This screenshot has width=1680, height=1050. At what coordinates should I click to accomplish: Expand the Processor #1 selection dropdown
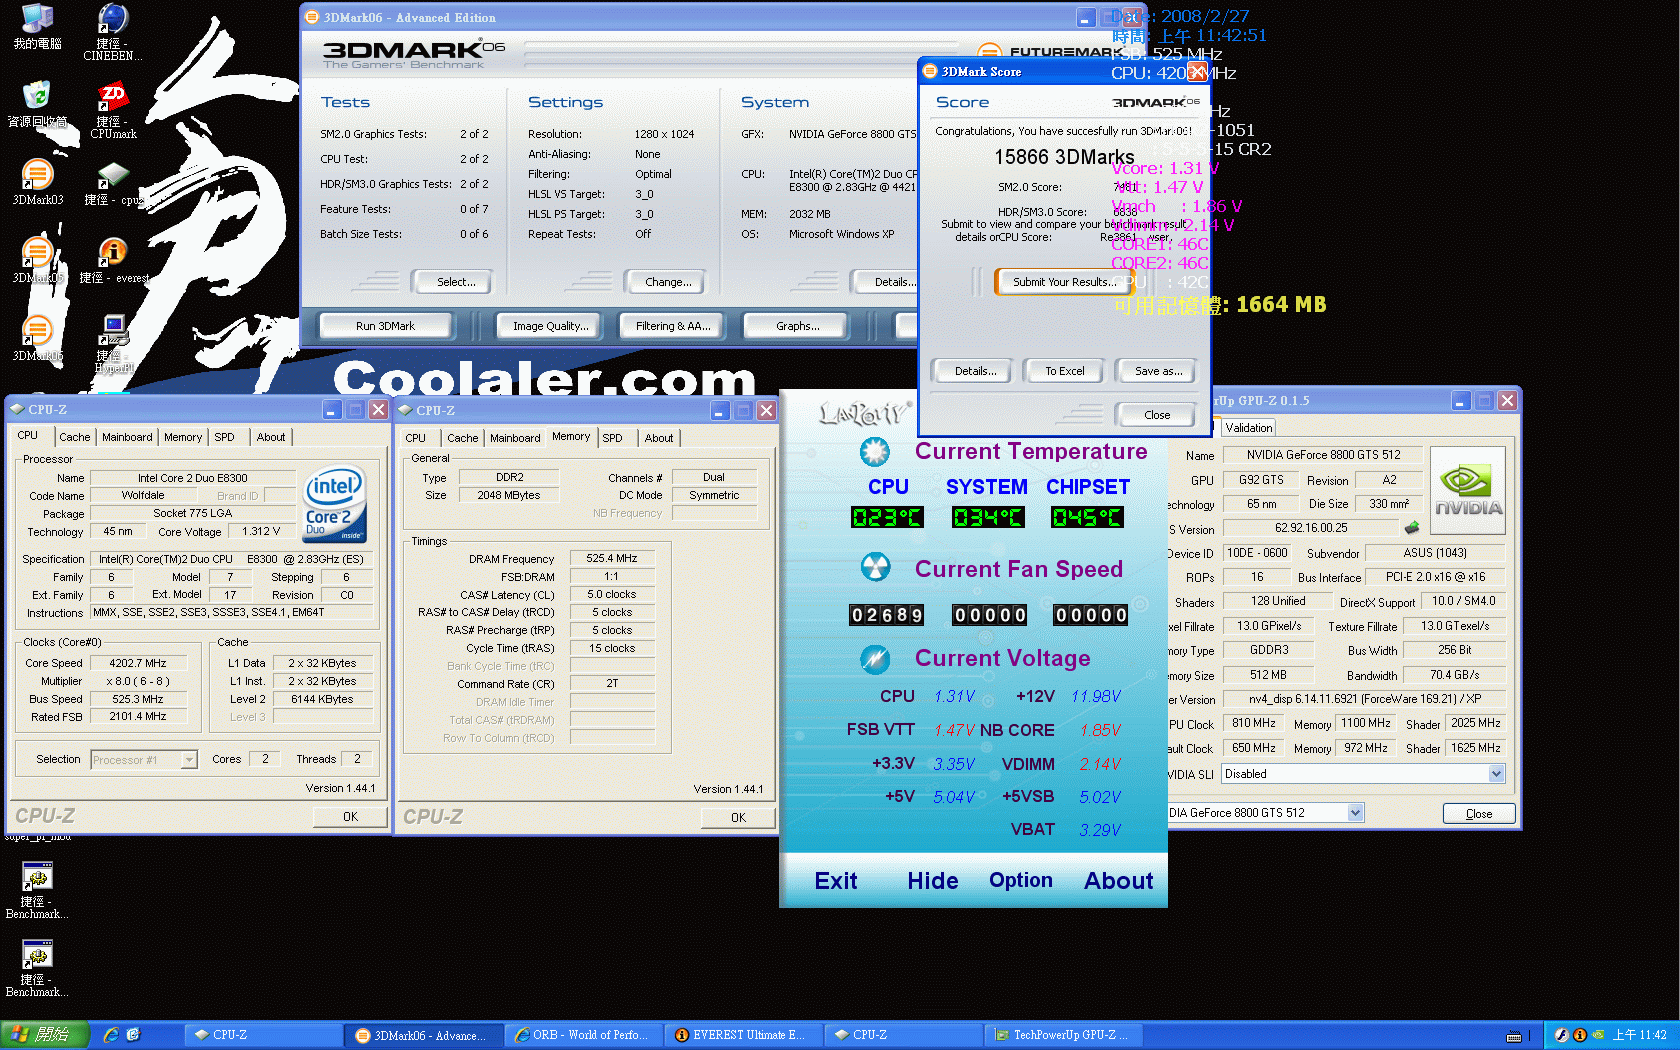click(189, 760)
